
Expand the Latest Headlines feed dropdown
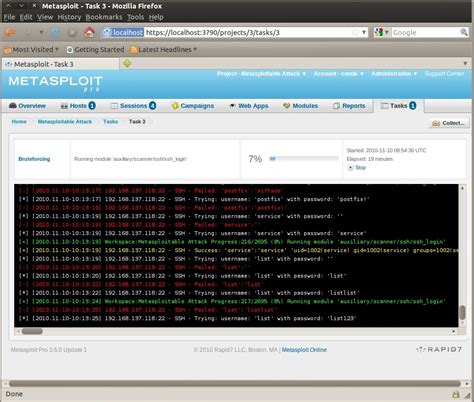click(164, 50)
